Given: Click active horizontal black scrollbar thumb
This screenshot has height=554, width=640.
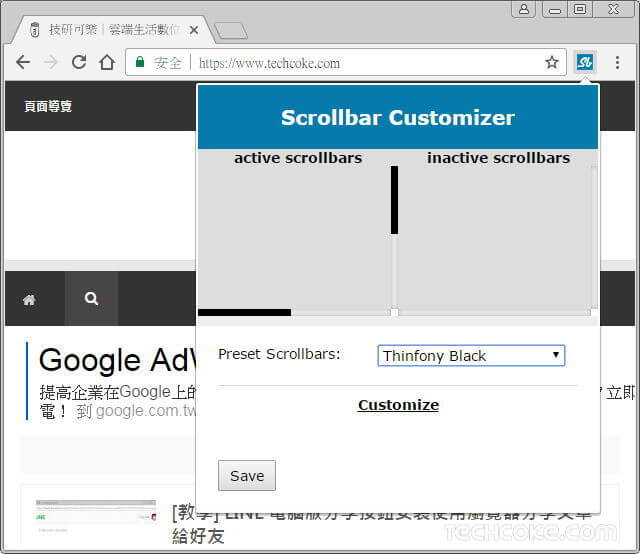Looking at the screenshot, I should point(244,313).
